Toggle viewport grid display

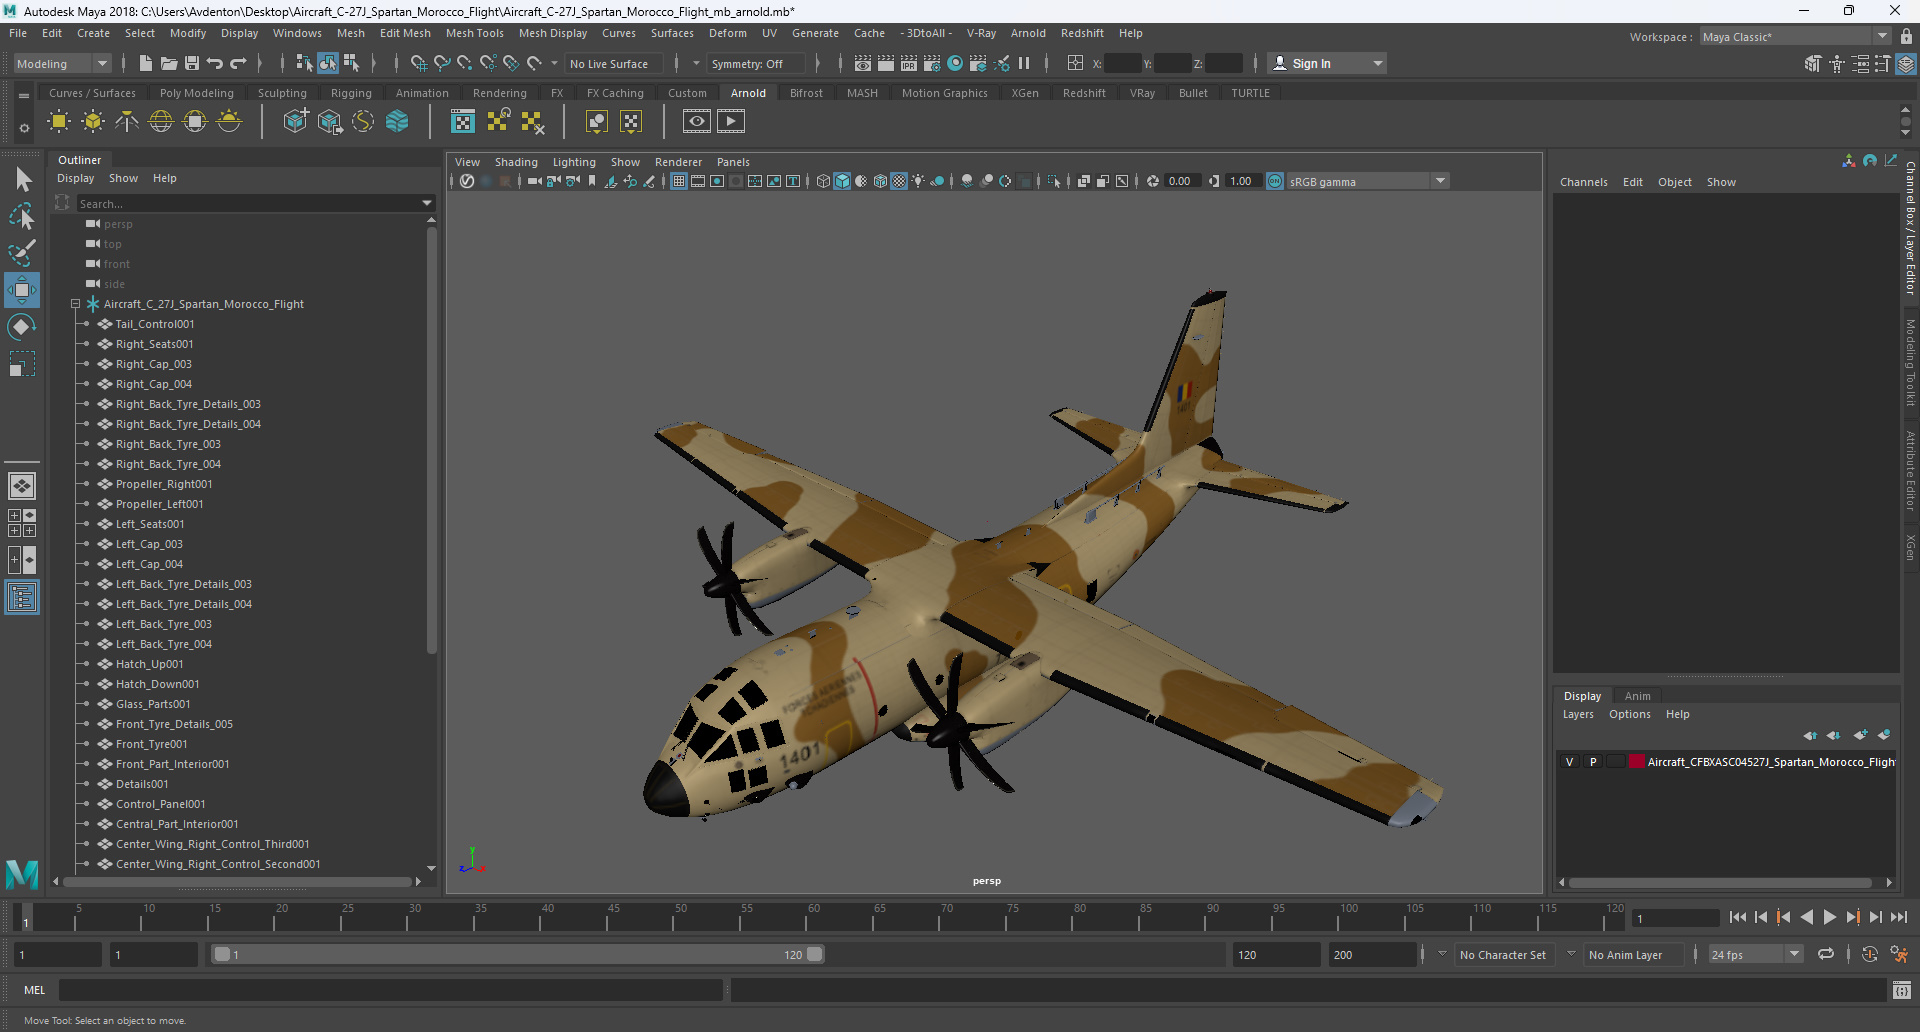pos(679,181)
